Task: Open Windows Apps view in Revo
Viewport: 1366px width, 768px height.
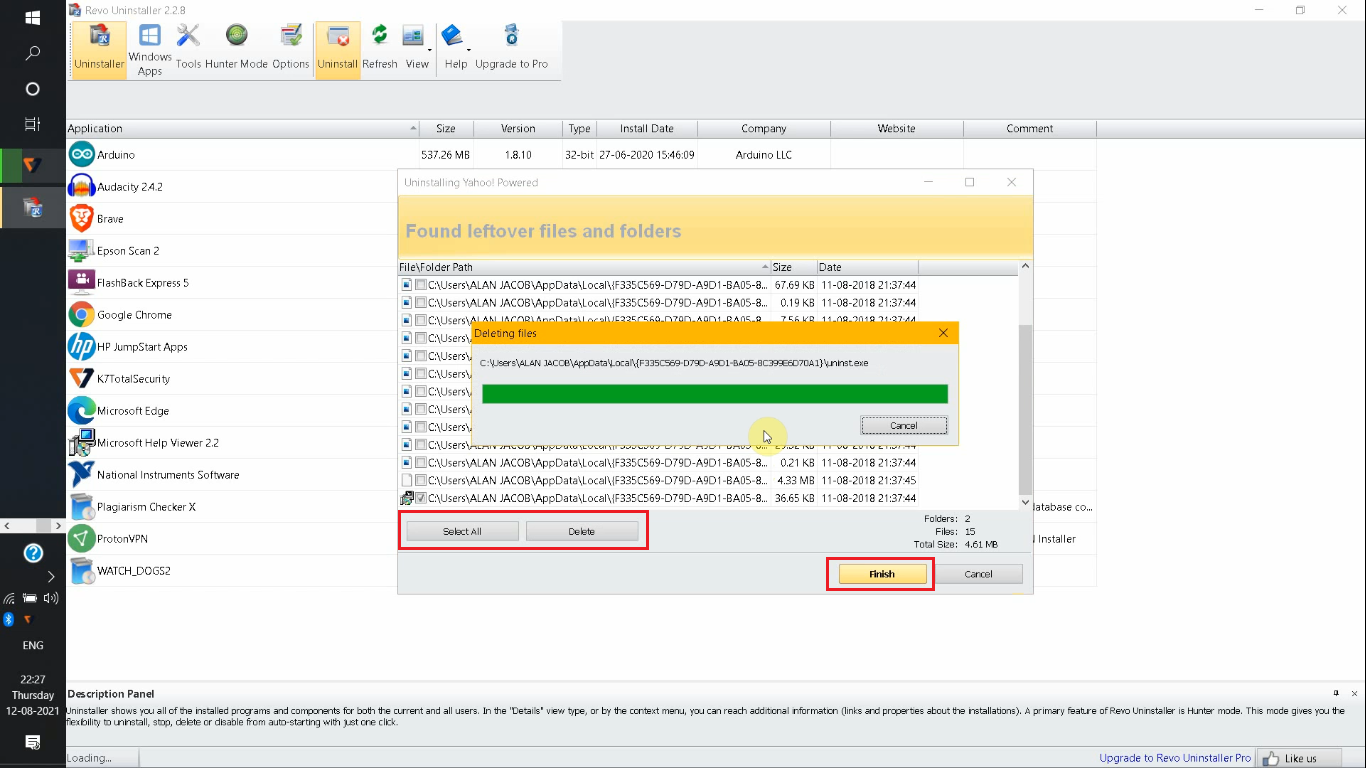Action: click(x=149, y=49)
